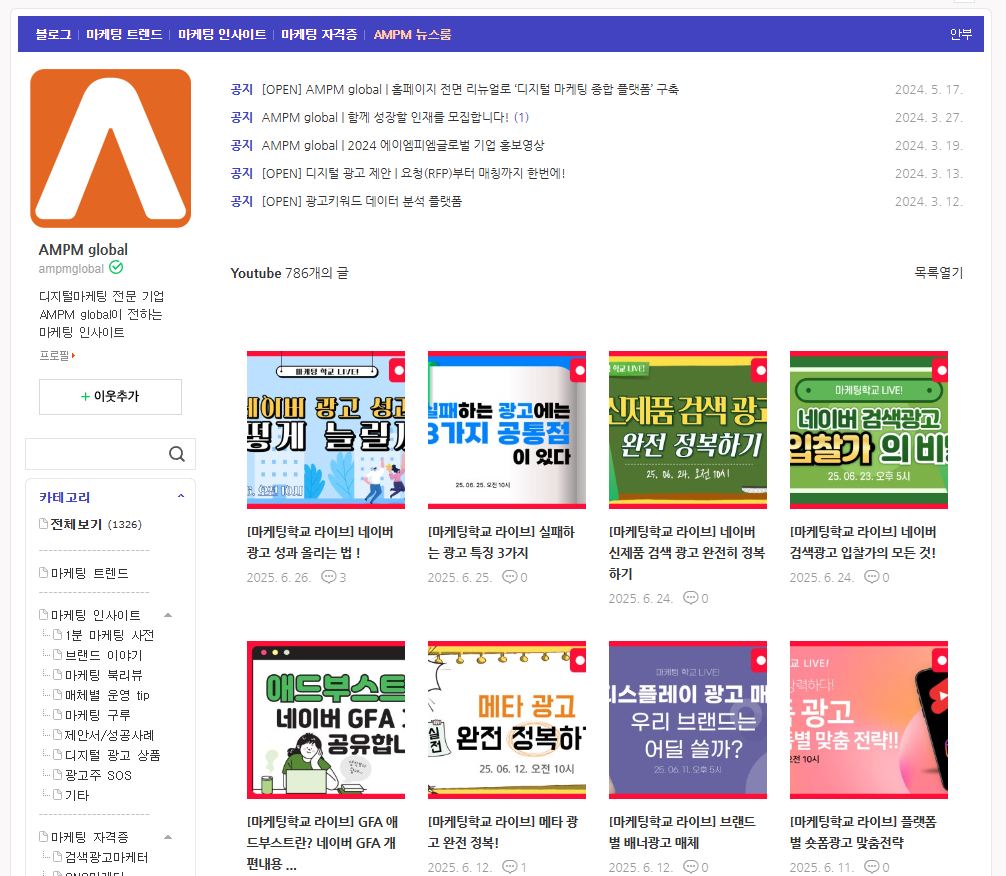This screenshot has width=1006, height=876.
Task: Click the AMPM global blog name
Action: pyautogui.click(x=83, y=250)
